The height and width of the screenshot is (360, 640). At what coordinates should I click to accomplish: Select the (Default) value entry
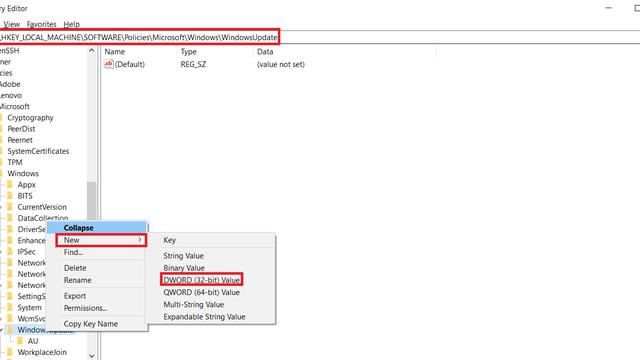click(130, 64)
